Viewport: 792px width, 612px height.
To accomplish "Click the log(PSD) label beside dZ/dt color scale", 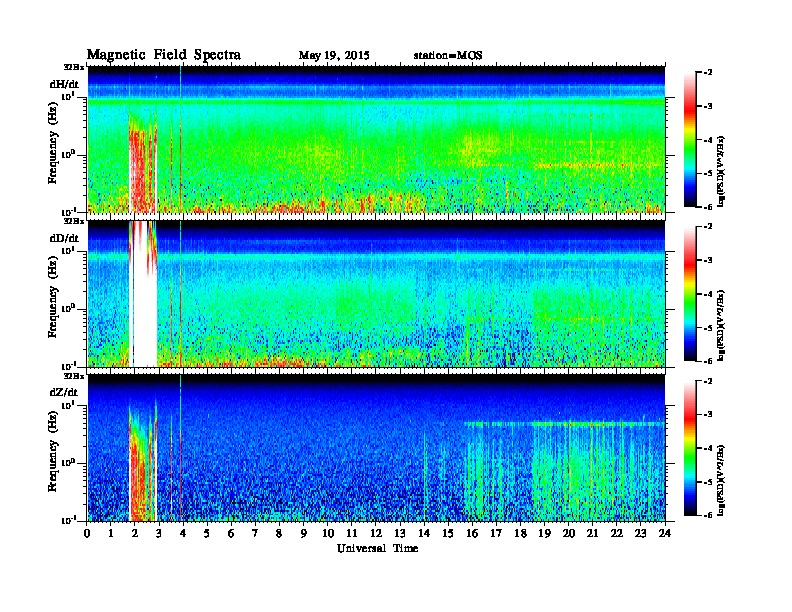I will click(721, 479).
